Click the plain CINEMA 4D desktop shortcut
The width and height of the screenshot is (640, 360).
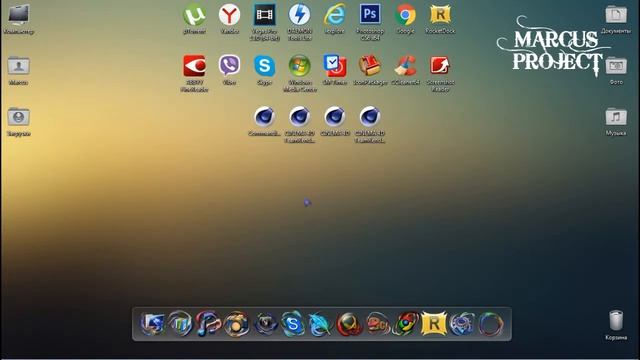click(x=335, y=117)
